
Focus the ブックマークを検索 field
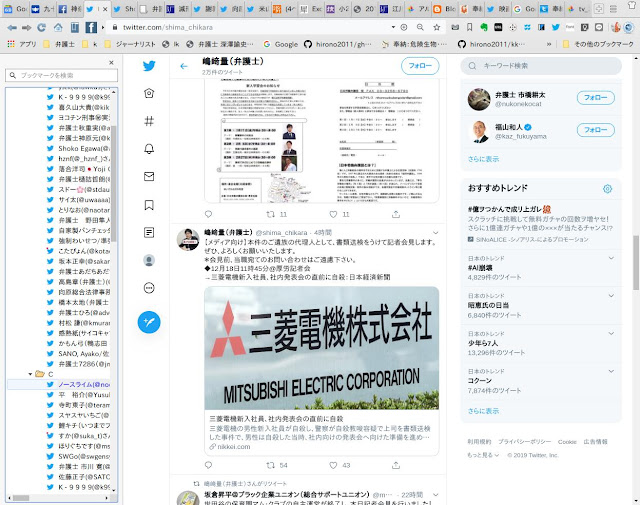pyautogui.click(x=62, y=75)
